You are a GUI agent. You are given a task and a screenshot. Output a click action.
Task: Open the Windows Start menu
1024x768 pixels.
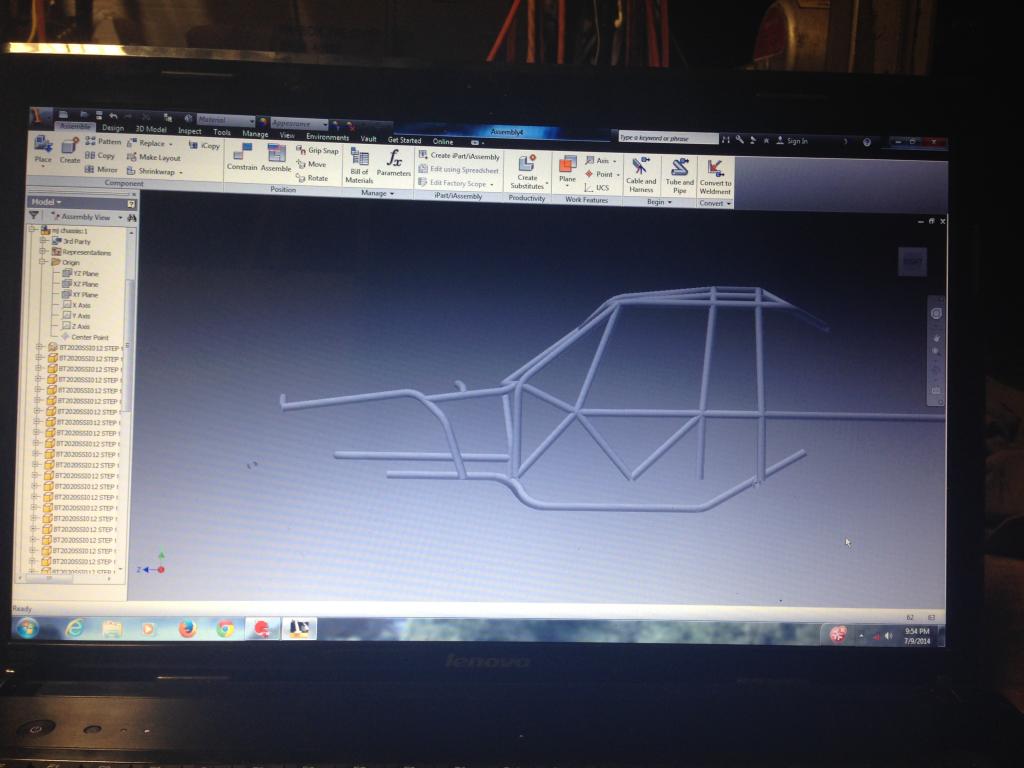[x=28, y=628]
